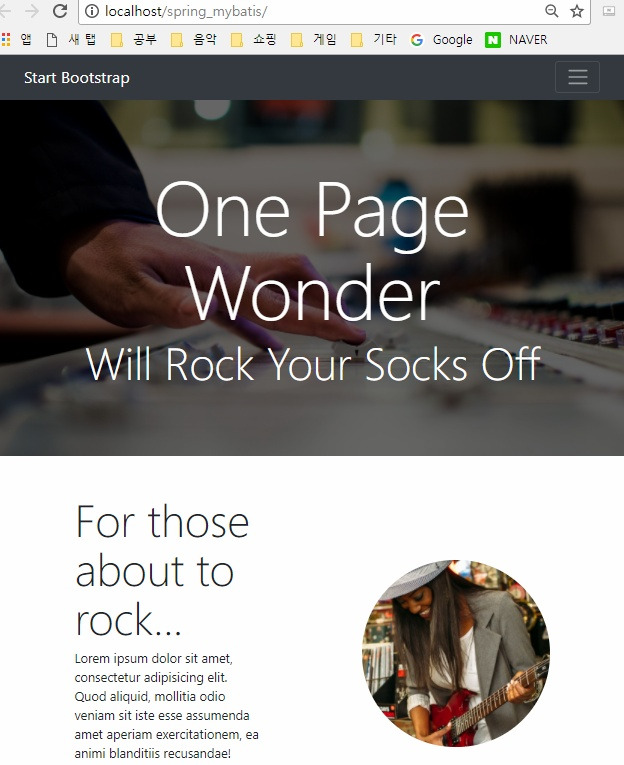624x765 pixels.
Task: Open the zoom magnifier icon in address bar
Action: point(551,11)
